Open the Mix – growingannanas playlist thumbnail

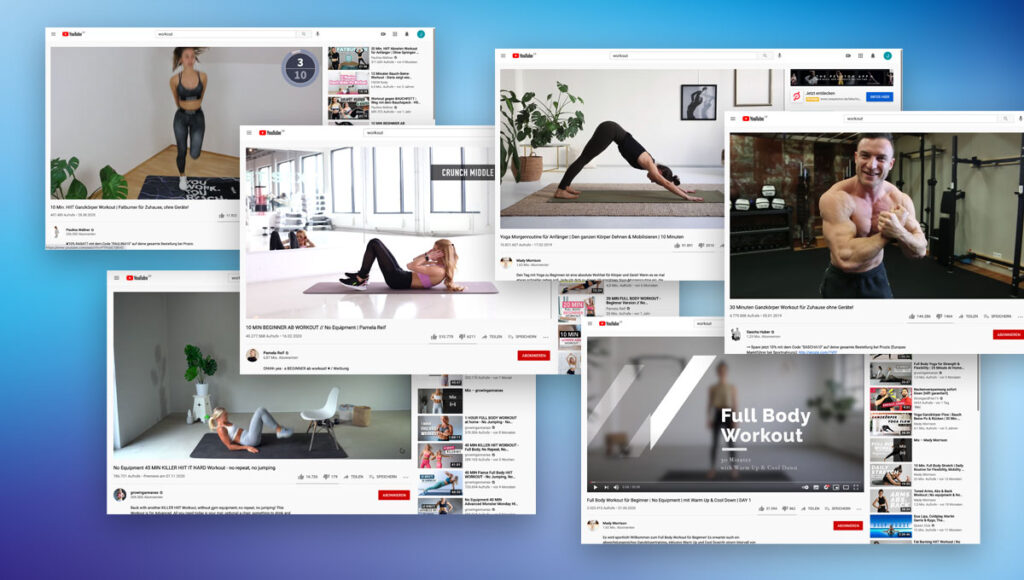coord(440,400)
